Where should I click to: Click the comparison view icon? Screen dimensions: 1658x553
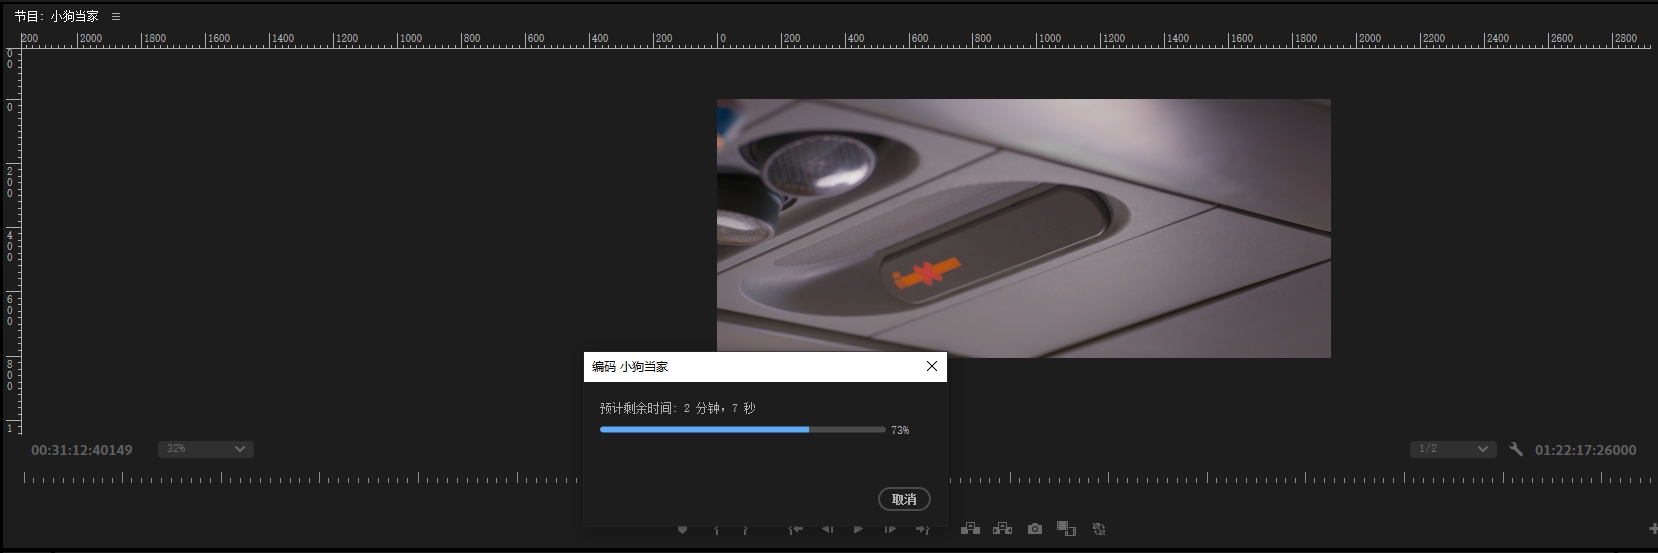[x=1067, y=529]
